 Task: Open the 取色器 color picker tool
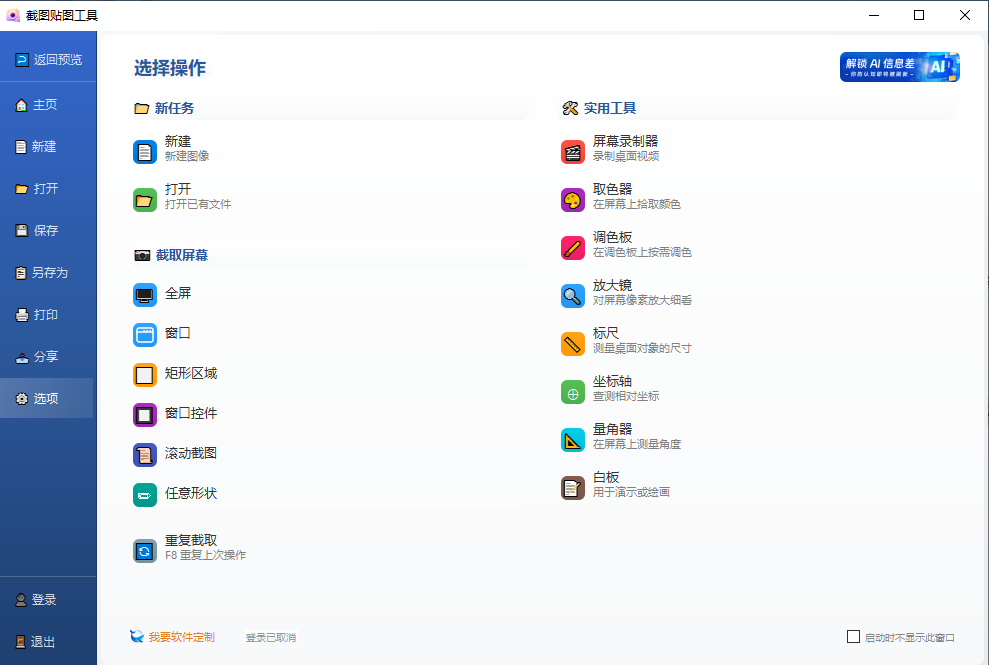(x=608, y=195)
